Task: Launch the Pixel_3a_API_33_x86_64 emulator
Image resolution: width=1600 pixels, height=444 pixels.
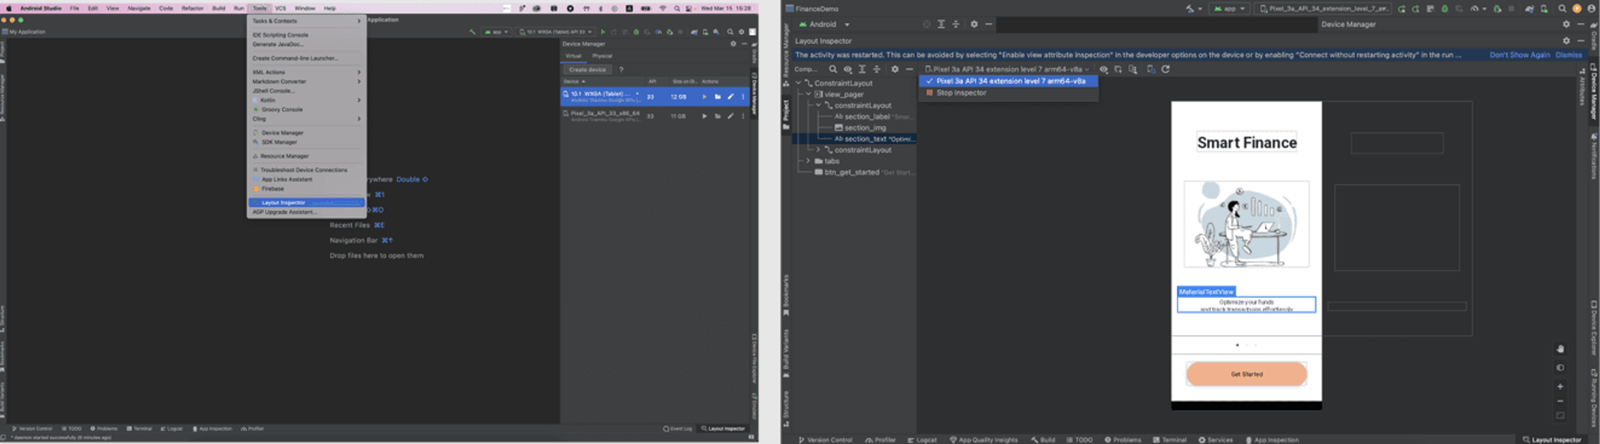Action: (704, 116)
